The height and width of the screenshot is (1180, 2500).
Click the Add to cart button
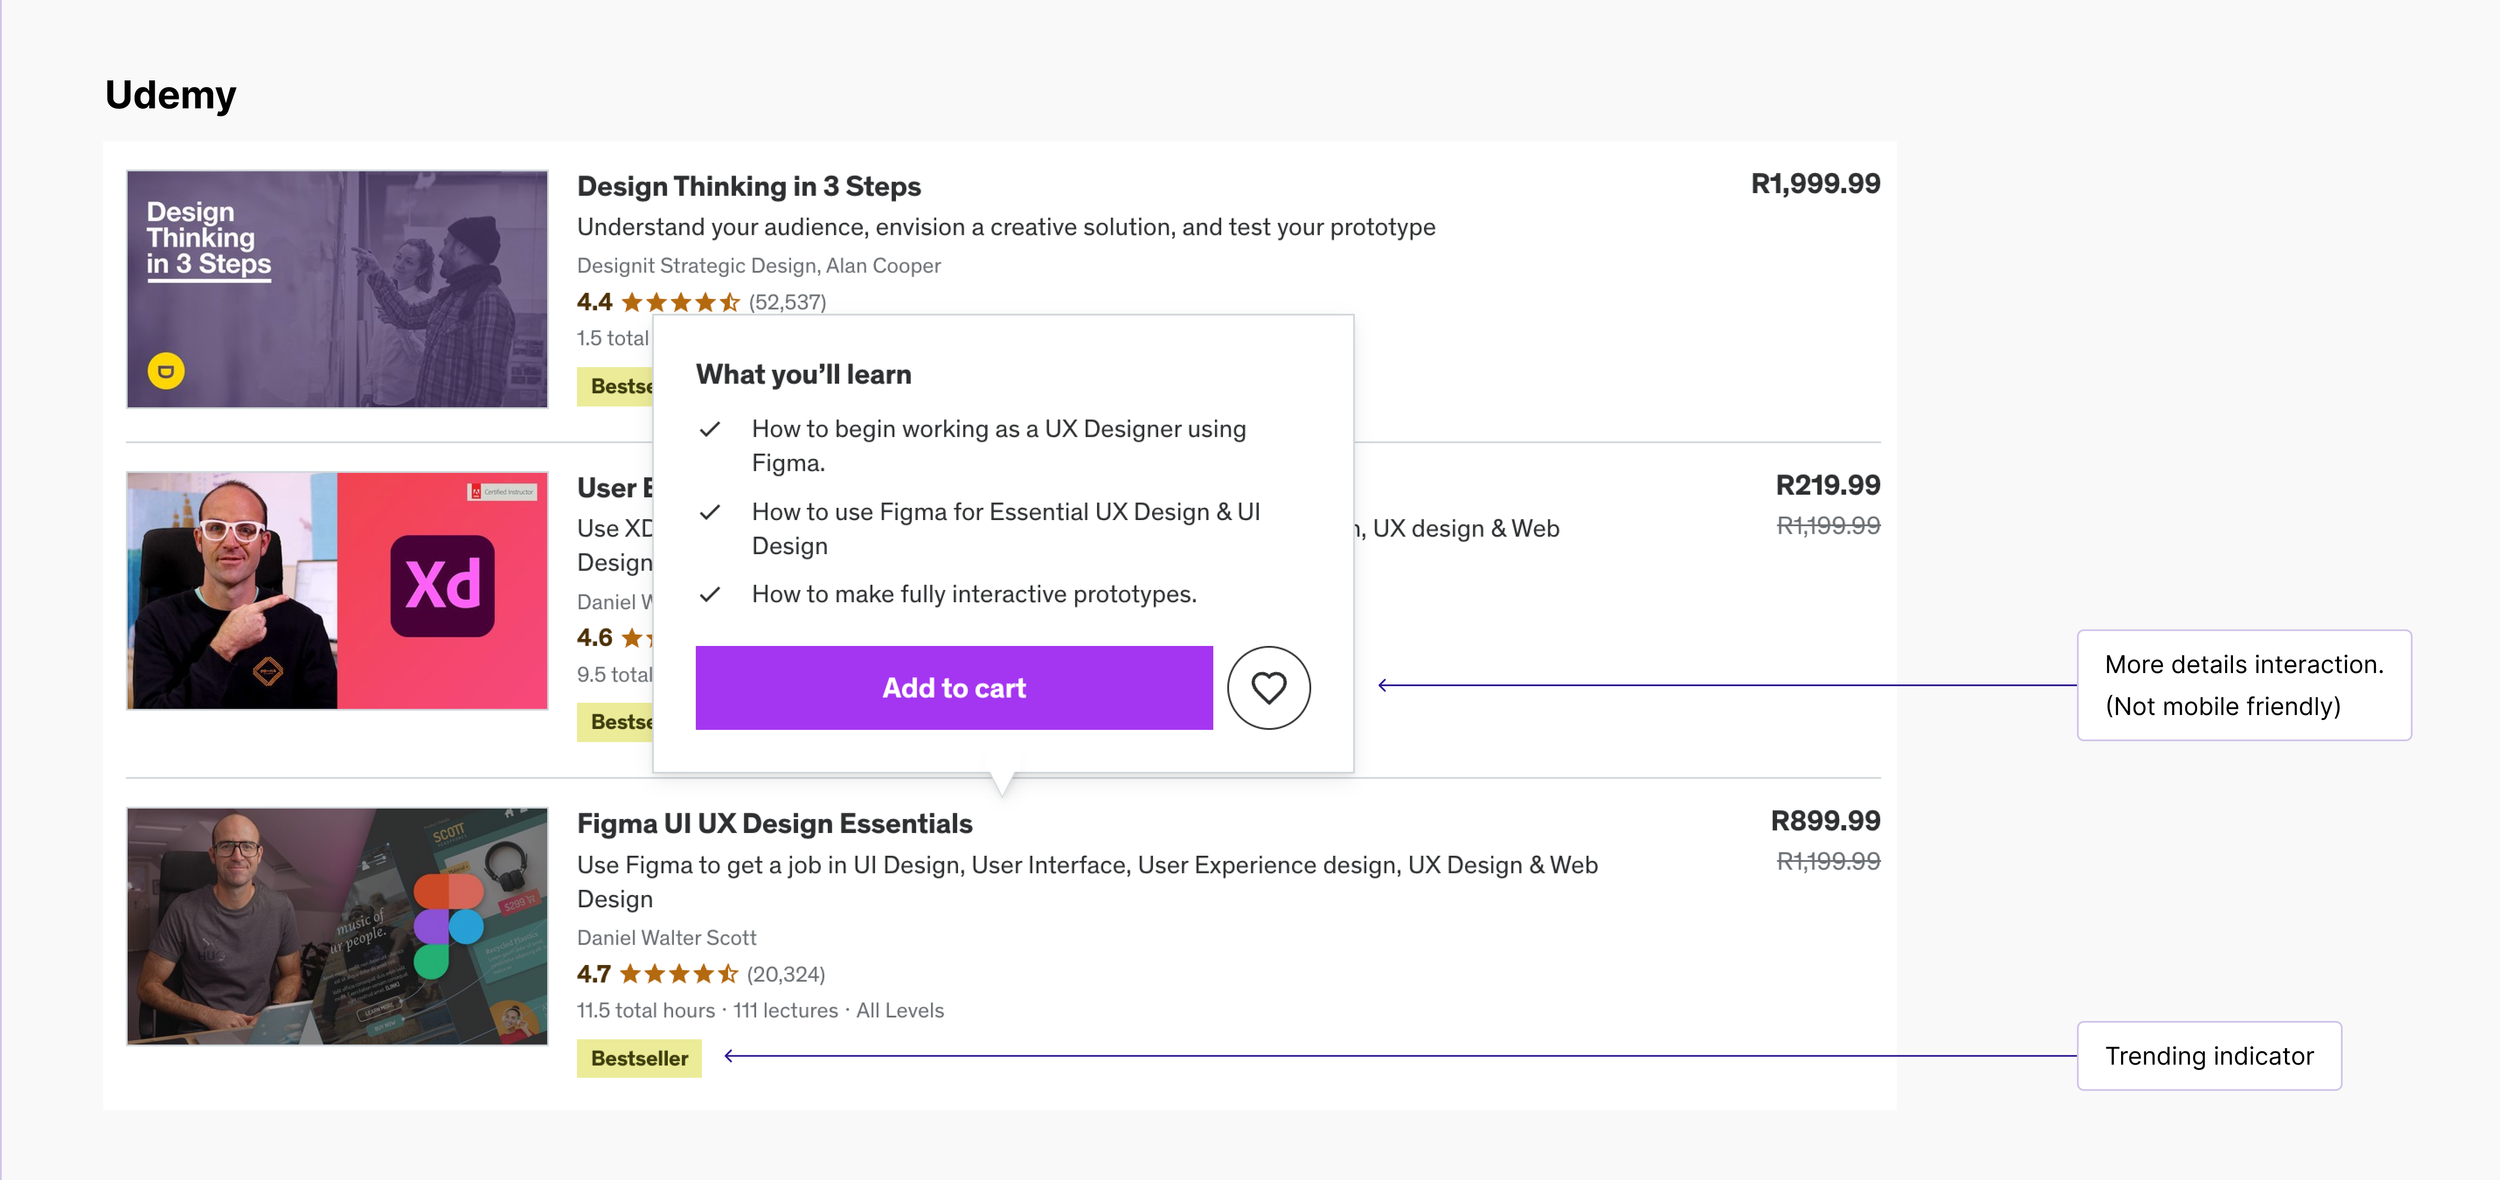[x=953, y=688]
